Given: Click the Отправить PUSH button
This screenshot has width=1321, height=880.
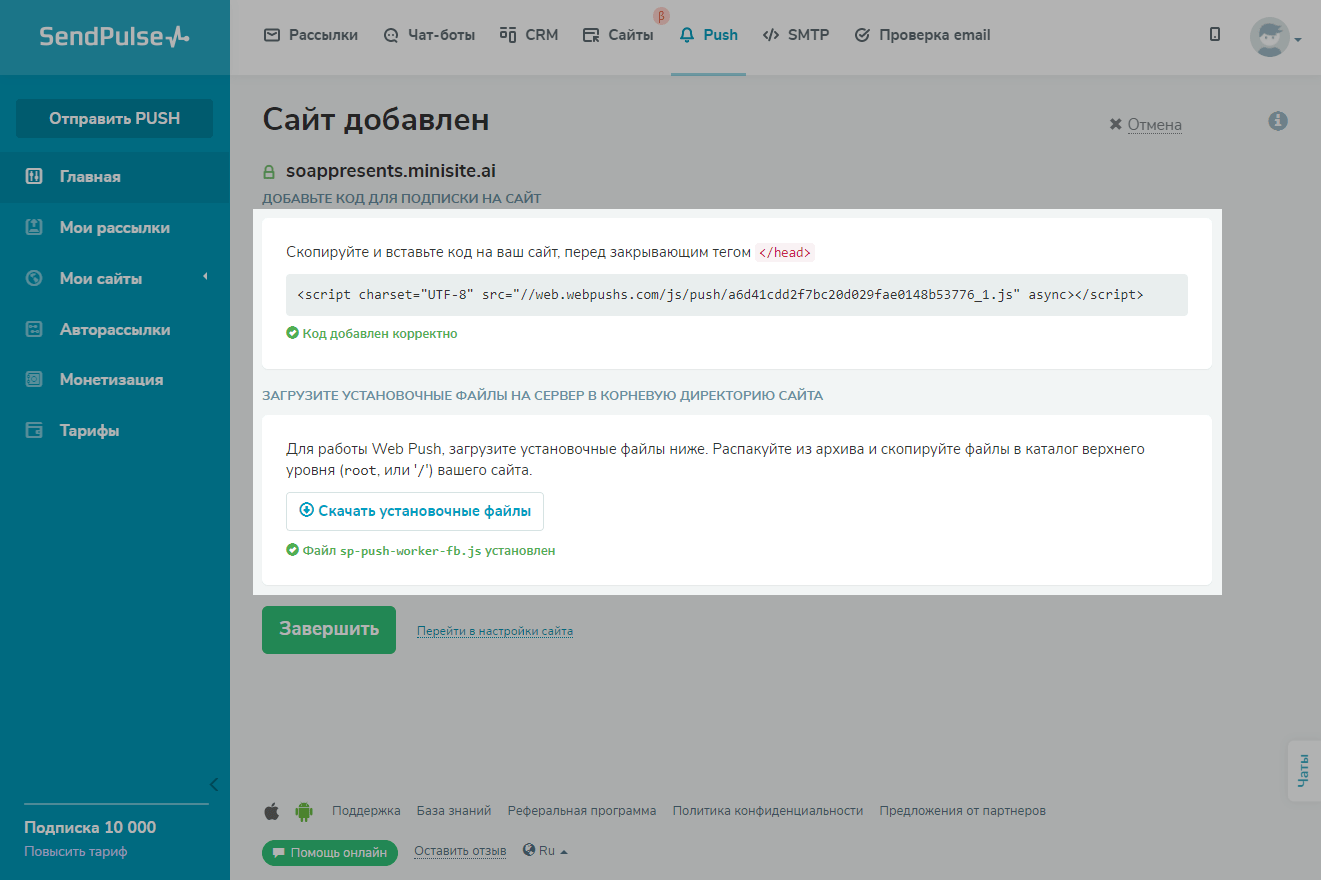Looking at the screenshot, I should (x=114, y=118).
